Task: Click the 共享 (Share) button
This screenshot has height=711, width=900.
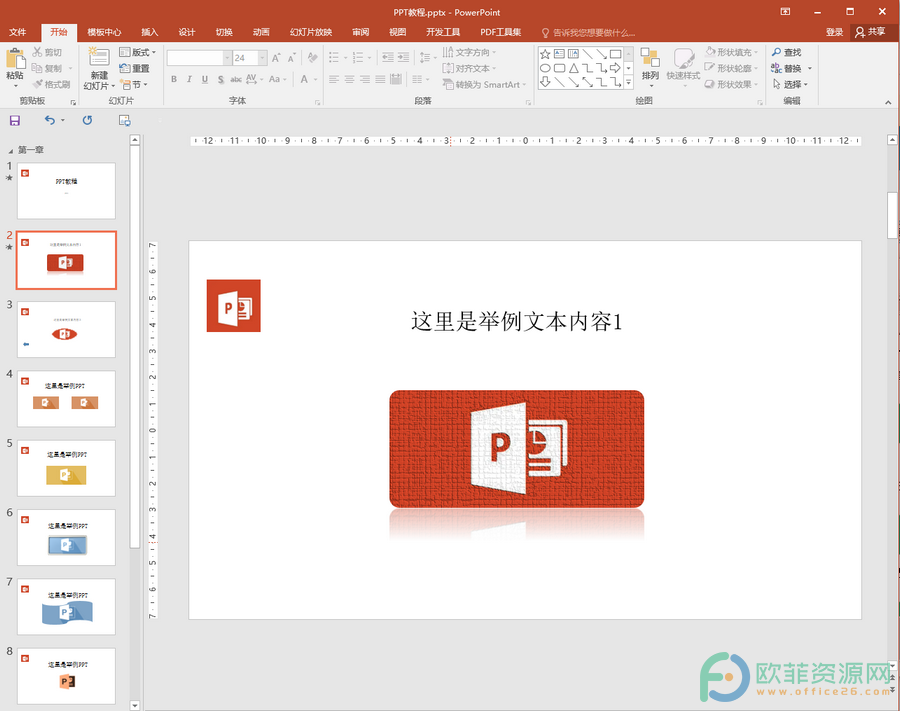Action: 870,32
